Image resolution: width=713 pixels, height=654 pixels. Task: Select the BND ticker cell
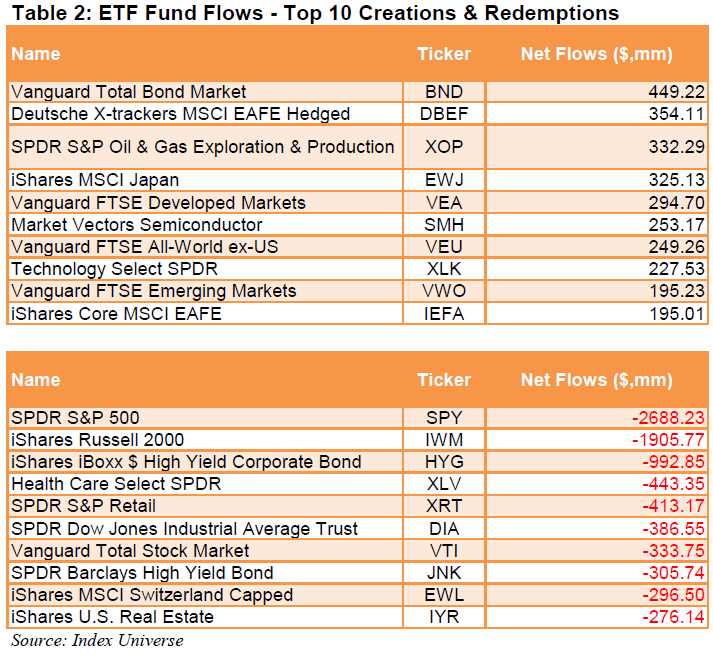pyautogui.click(x=443, y=92)
